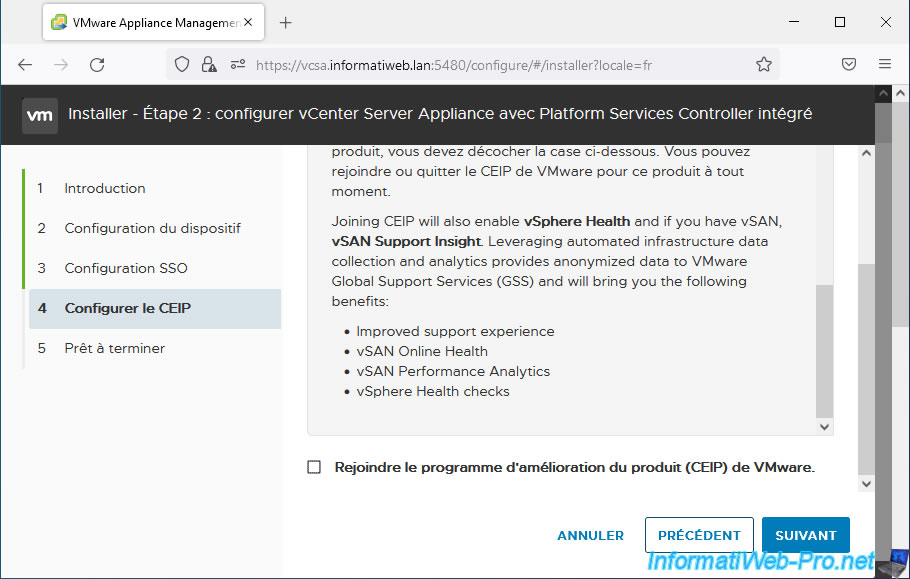Go to step 1 Introduction
The image size is (910, 579).
coord(104,189)
